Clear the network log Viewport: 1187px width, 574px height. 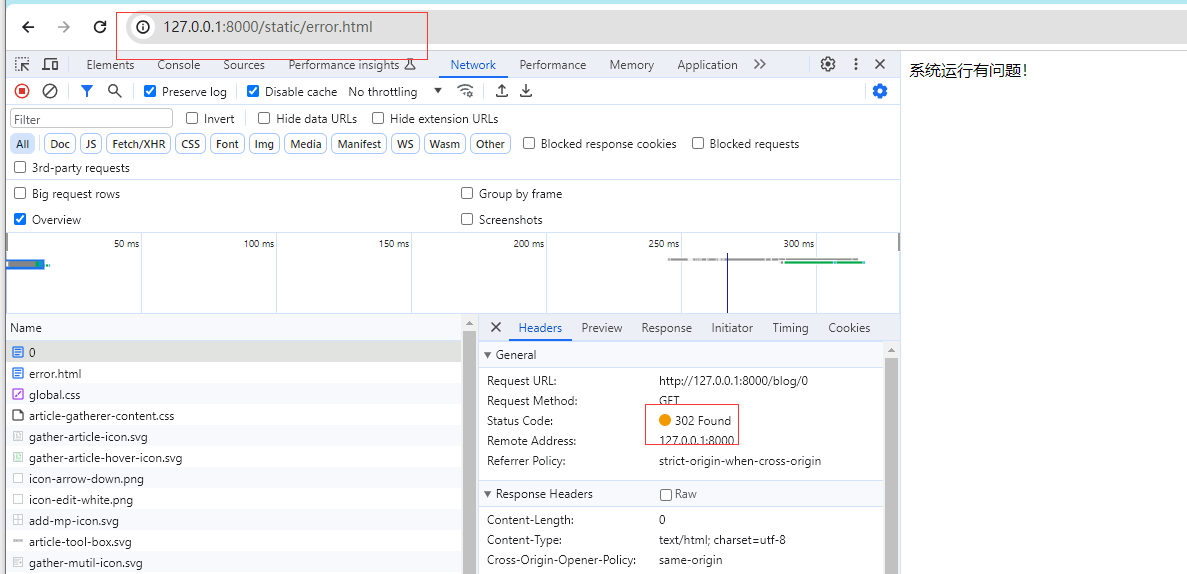point(50,91)
